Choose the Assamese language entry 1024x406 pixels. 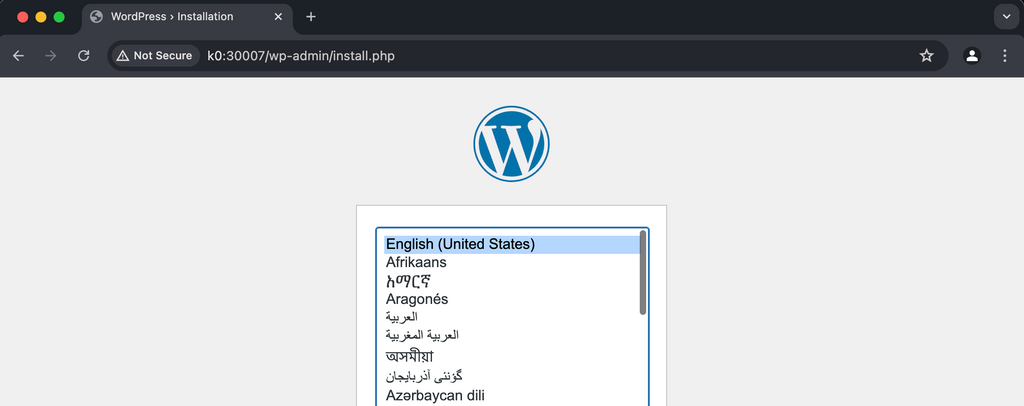tap(415, 356)
